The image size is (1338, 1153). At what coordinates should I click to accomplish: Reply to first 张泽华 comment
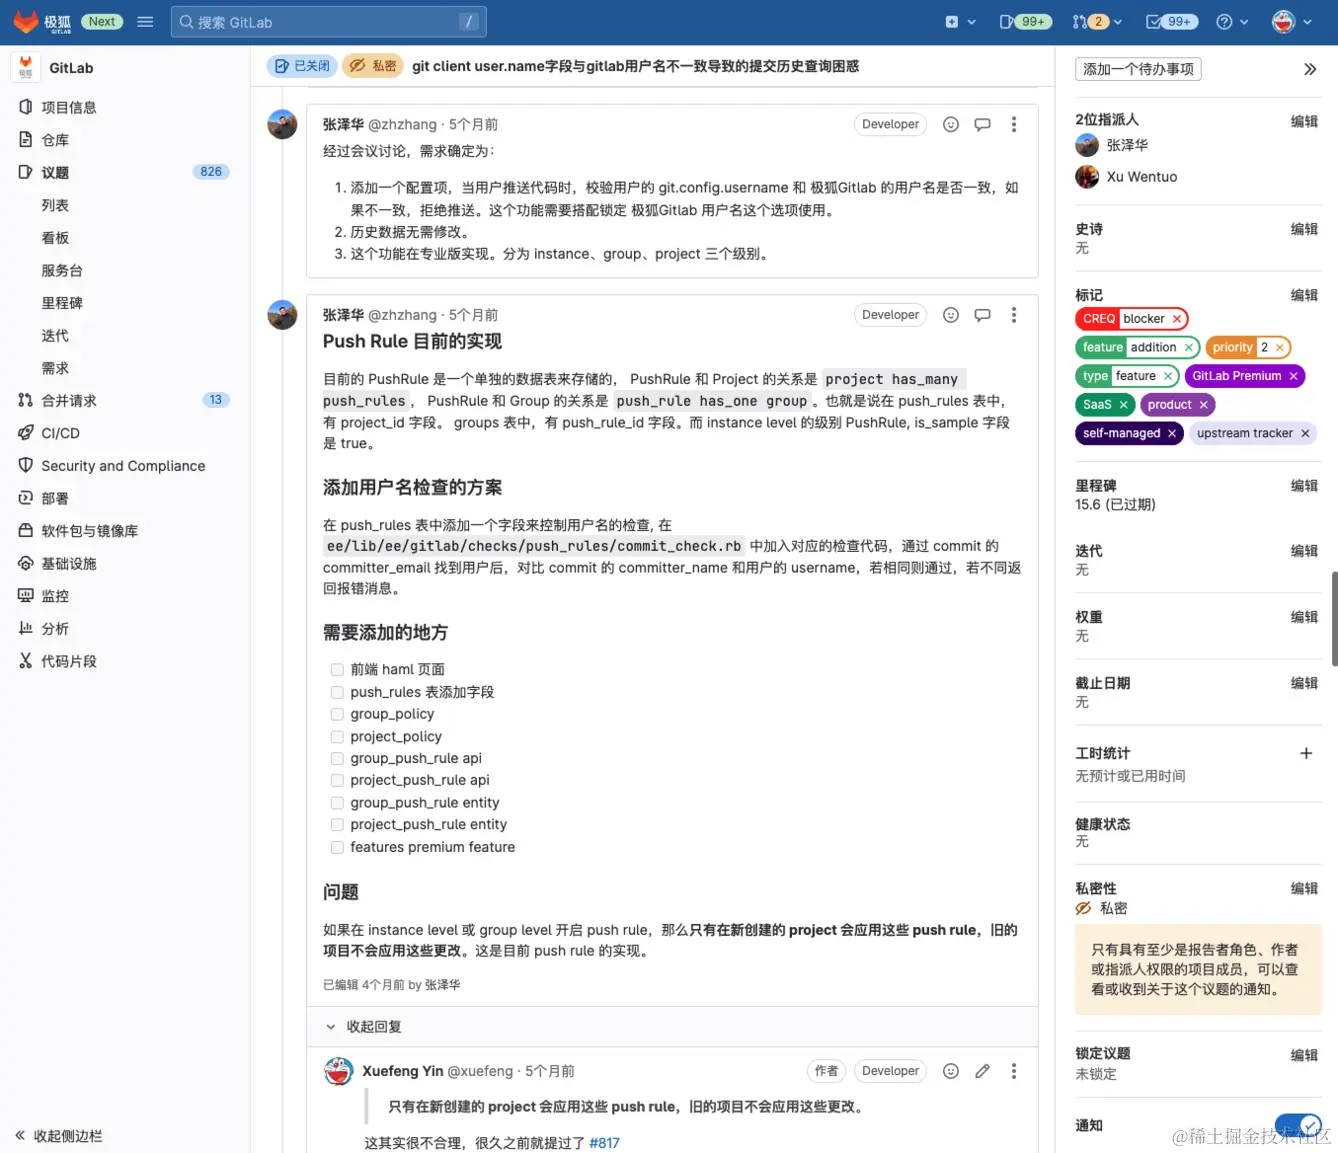click(983, 124)
